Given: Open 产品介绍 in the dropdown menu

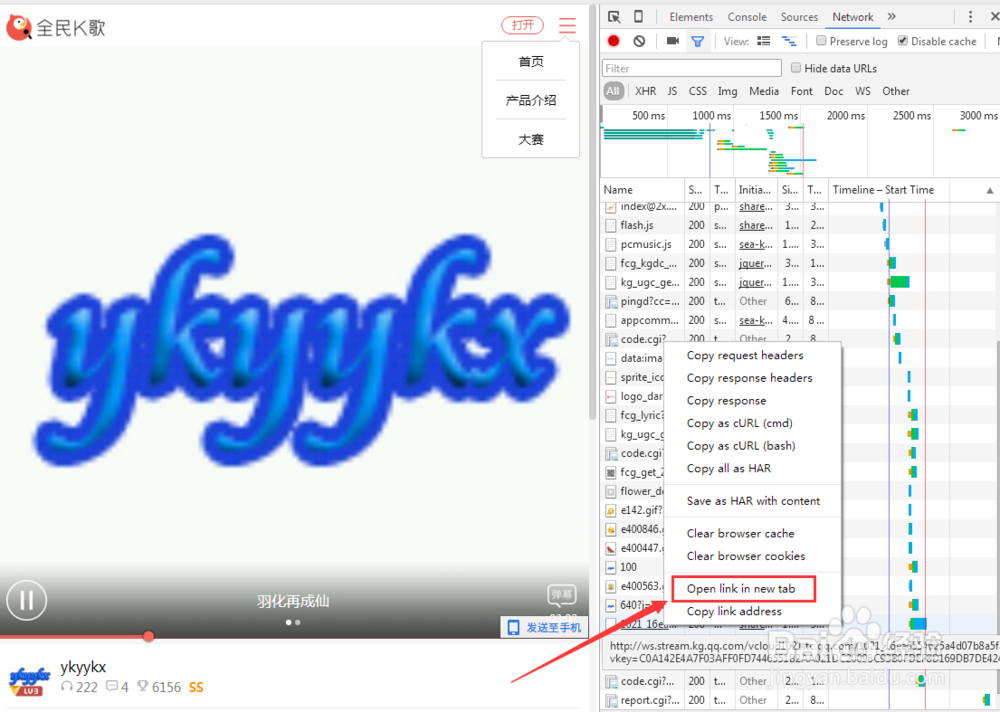Looking at the screenshot, I should point(531,100).
